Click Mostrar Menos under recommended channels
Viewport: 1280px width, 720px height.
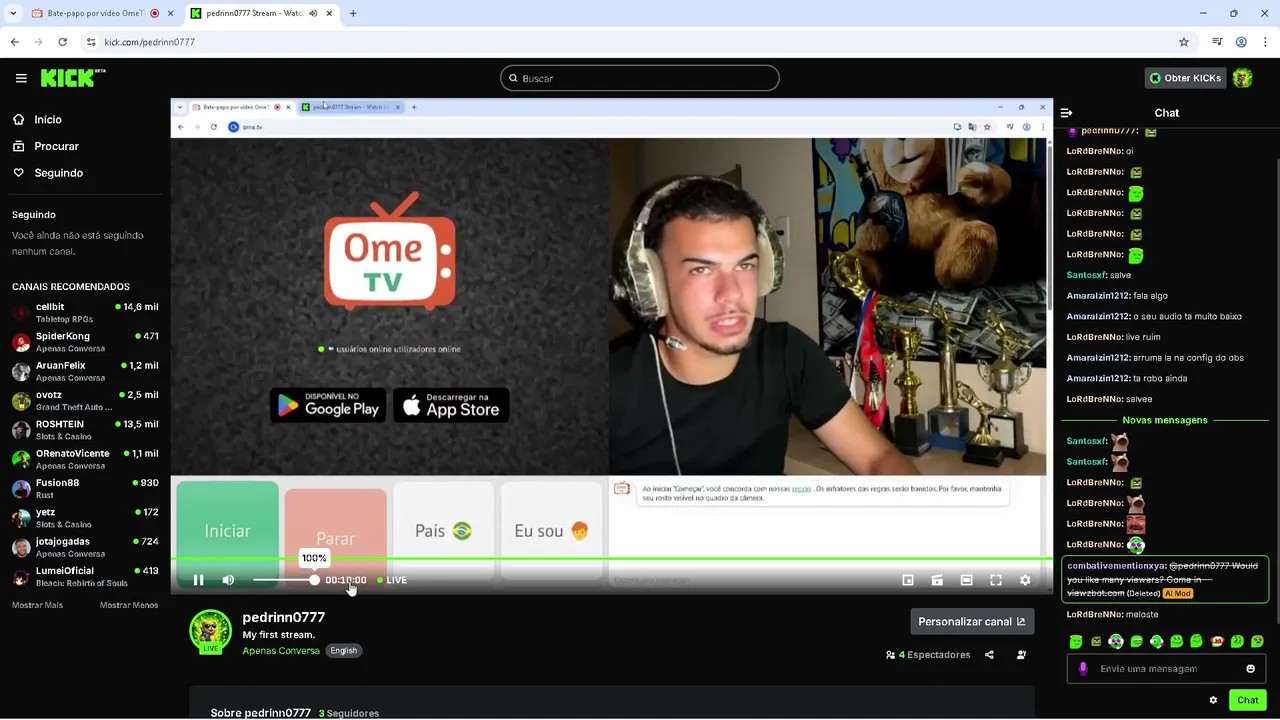pyautogui.click(x=129, y=605)
